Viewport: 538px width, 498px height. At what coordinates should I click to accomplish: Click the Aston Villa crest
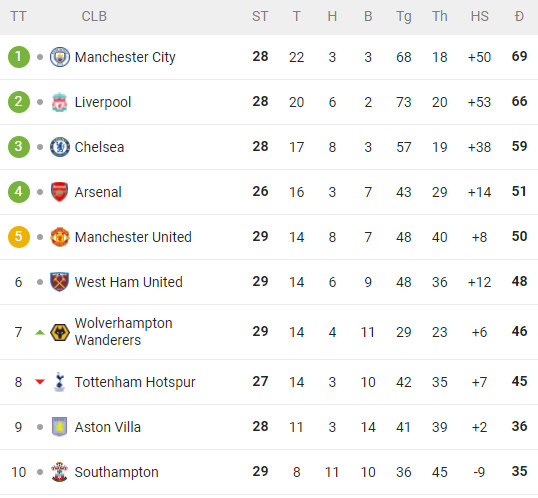click(60, 427)
